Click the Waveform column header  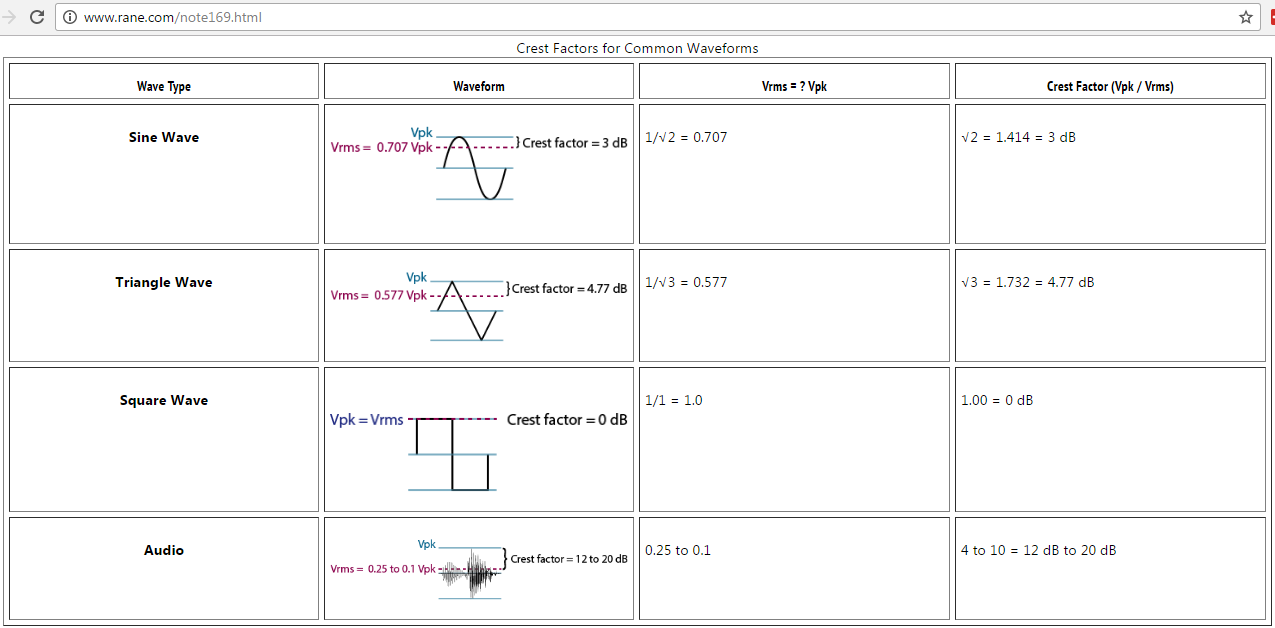(x=479, y=86)
